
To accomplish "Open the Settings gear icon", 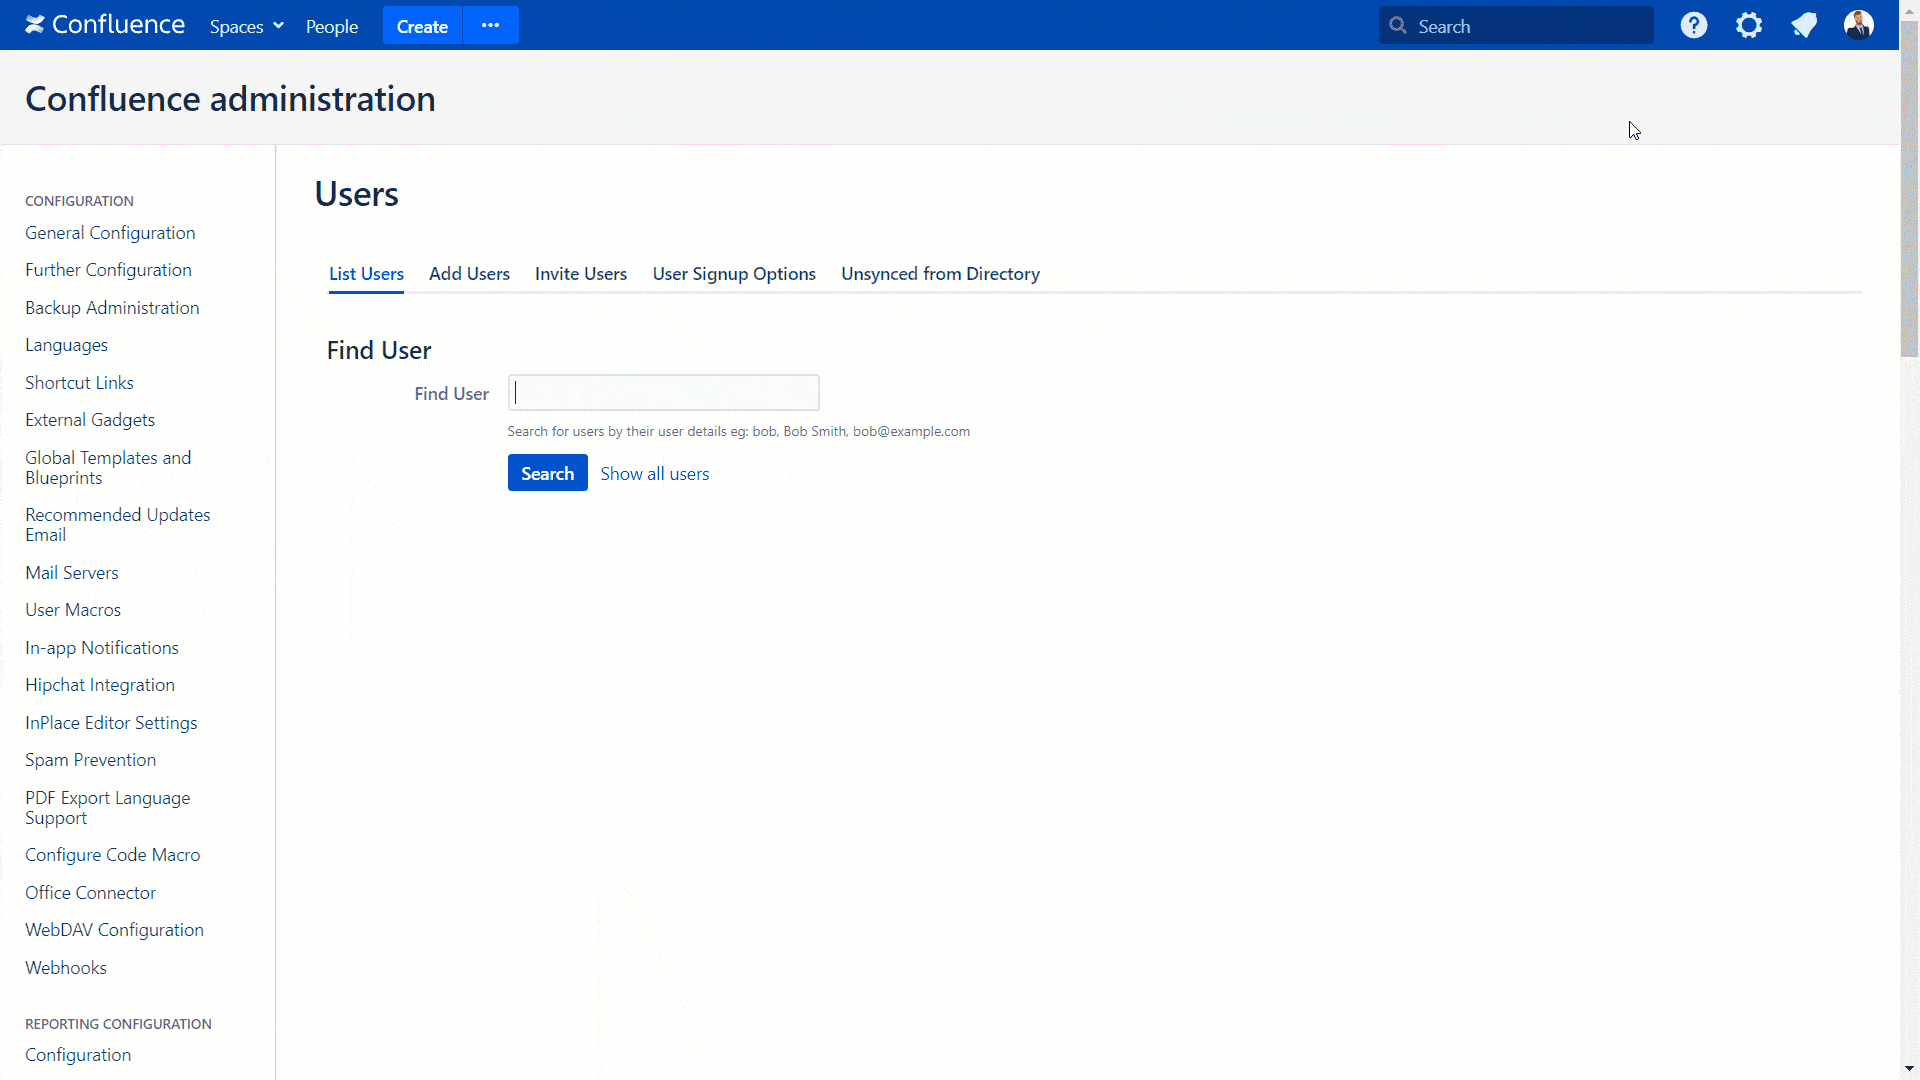I will click(x=1749, y=25).
